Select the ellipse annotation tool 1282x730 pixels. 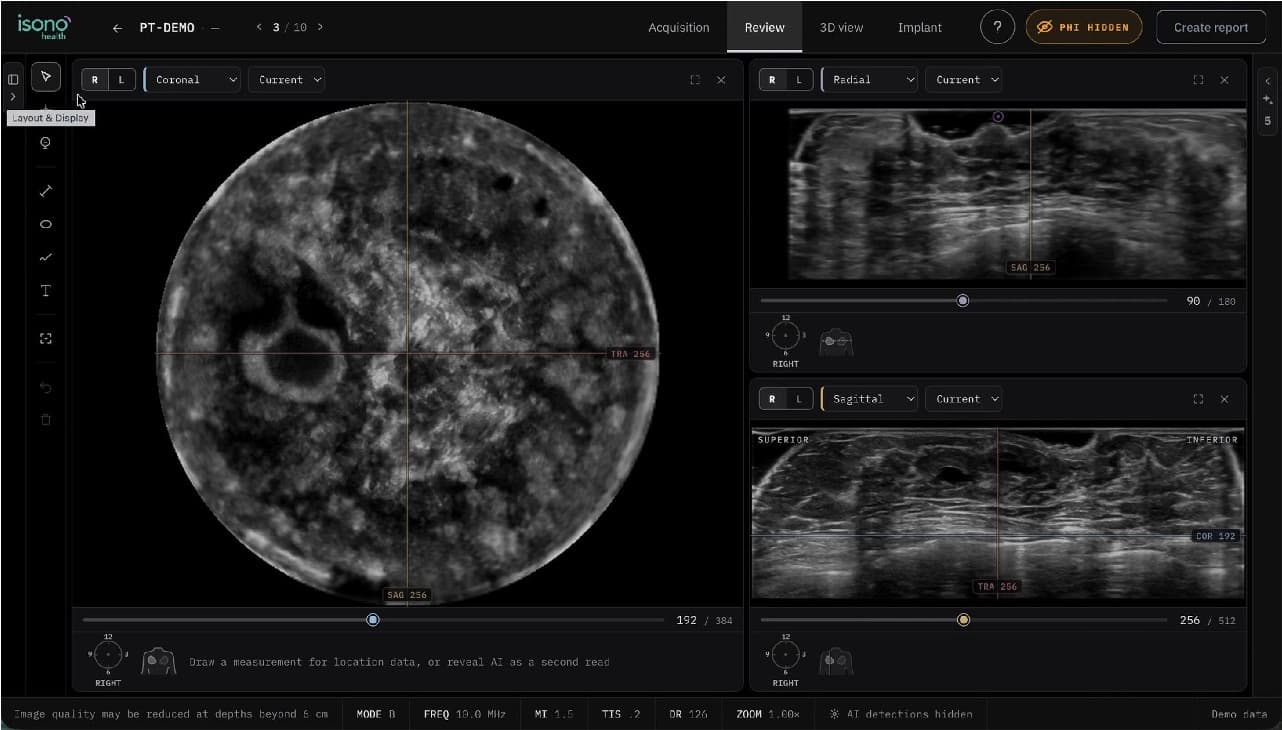coord(45,224)
